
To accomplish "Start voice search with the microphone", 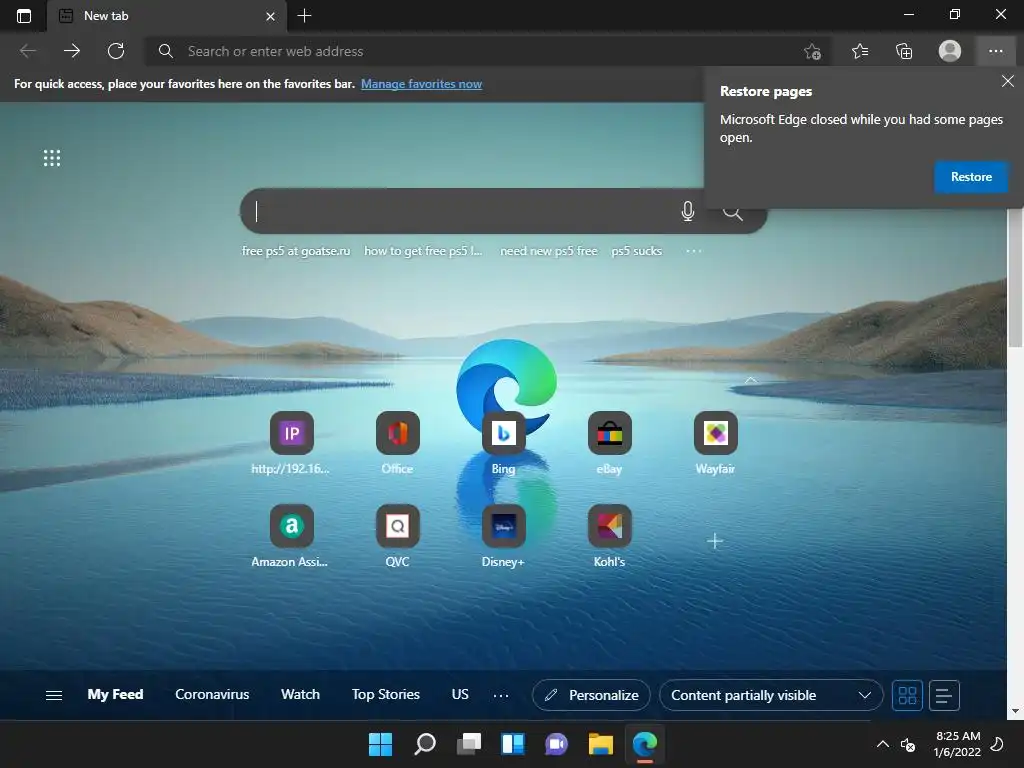I will pyautogui.click(x=688, y=211).
